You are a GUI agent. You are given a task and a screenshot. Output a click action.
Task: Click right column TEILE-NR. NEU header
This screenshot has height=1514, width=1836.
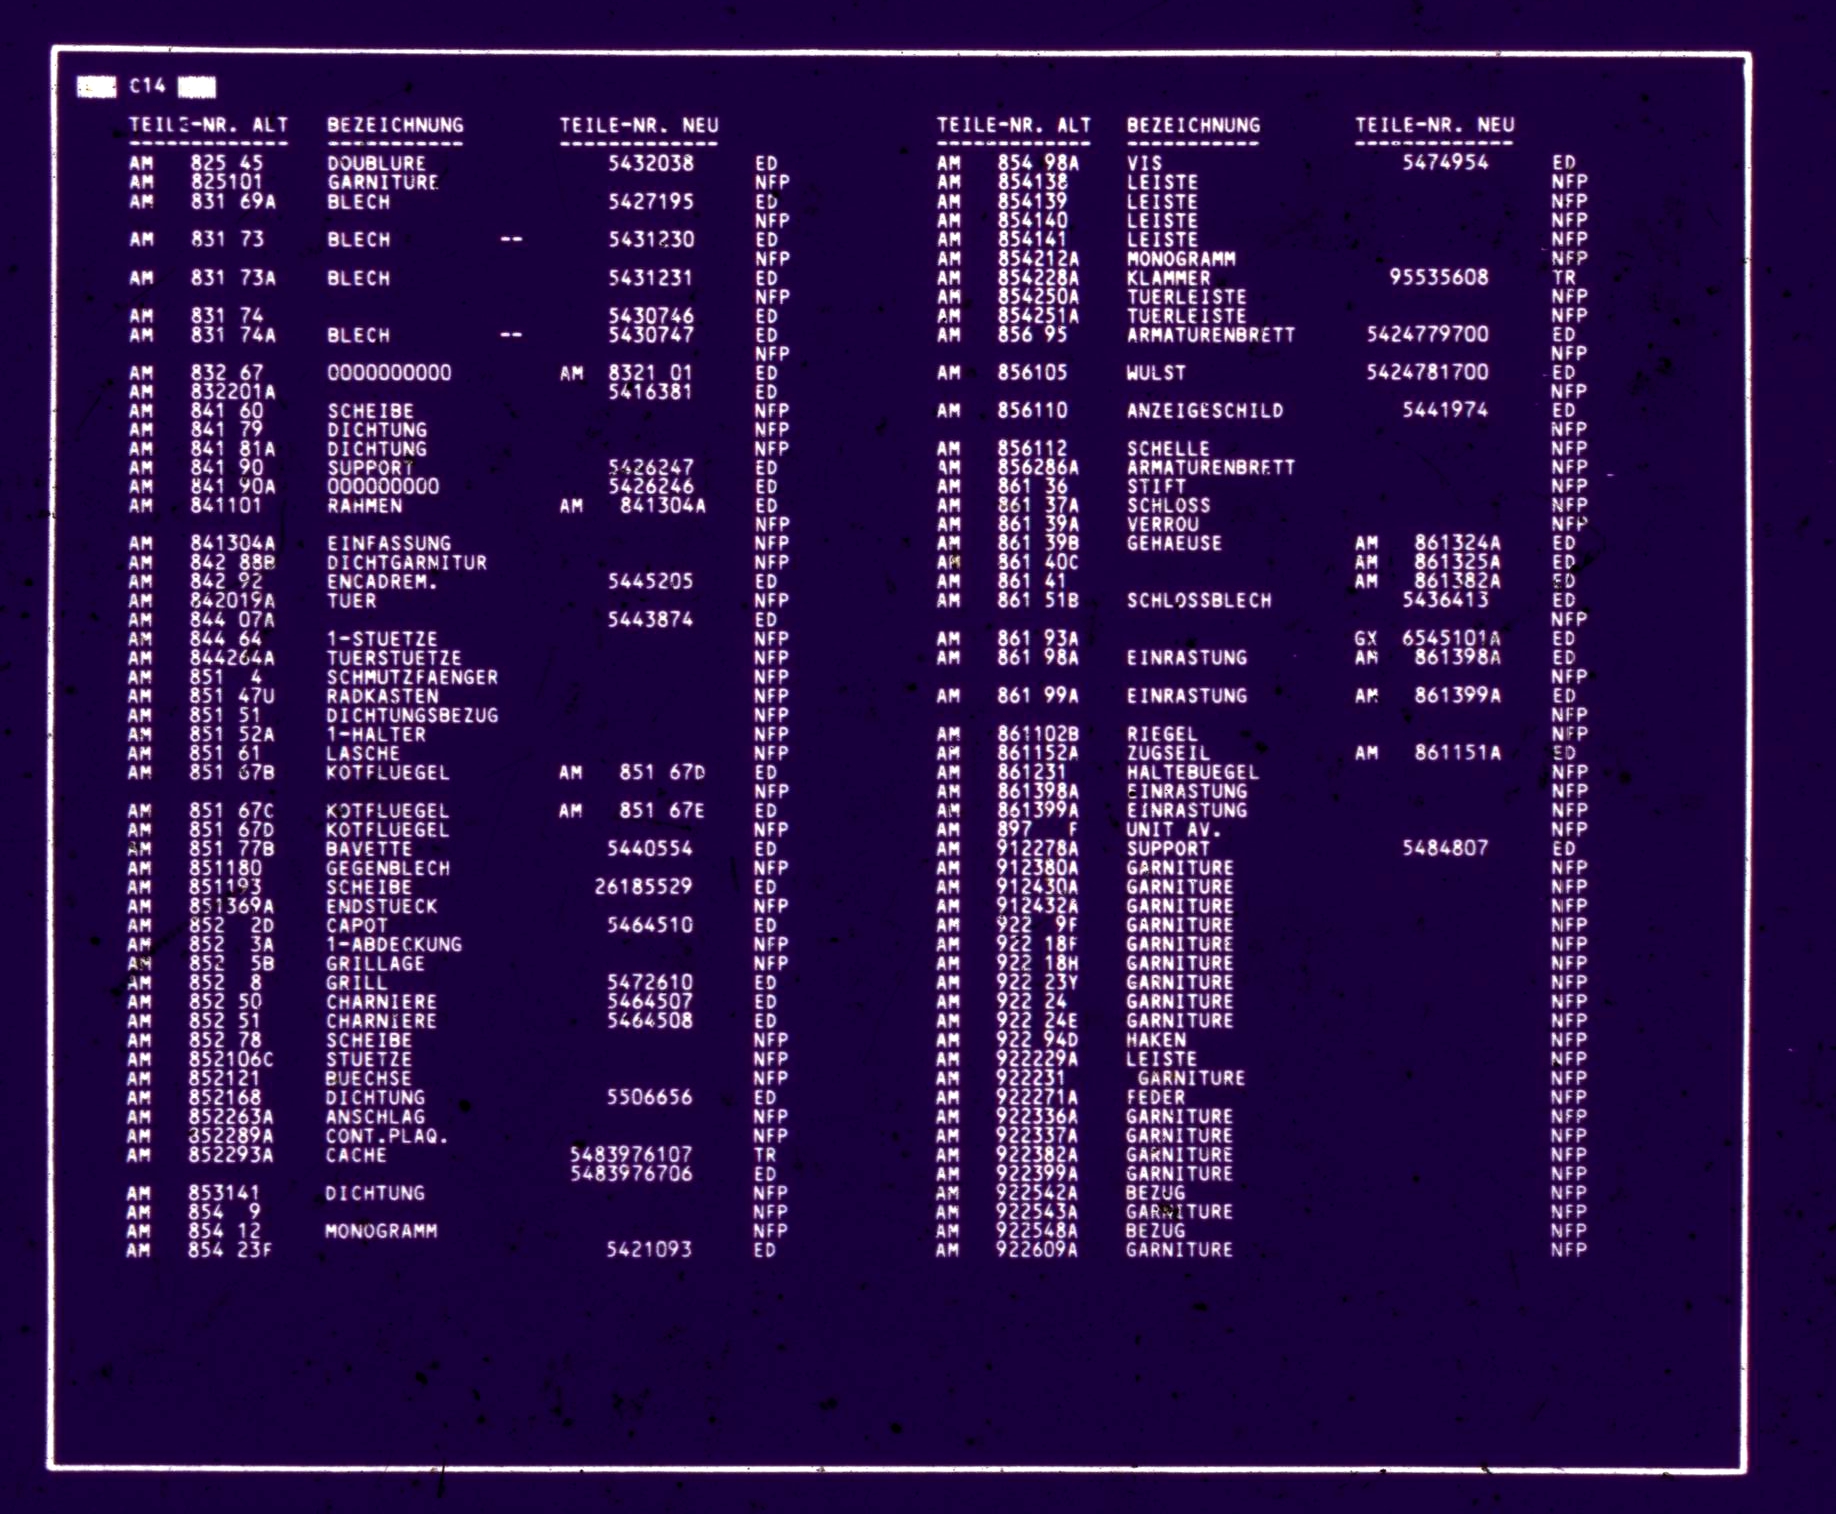coord(1434,126)
